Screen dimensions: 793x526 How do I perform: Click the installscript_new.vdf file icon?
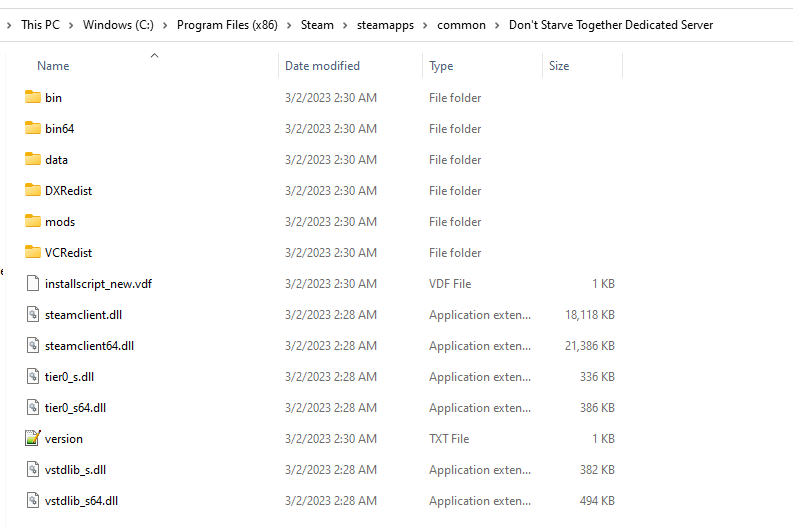[x=32, y=284]
